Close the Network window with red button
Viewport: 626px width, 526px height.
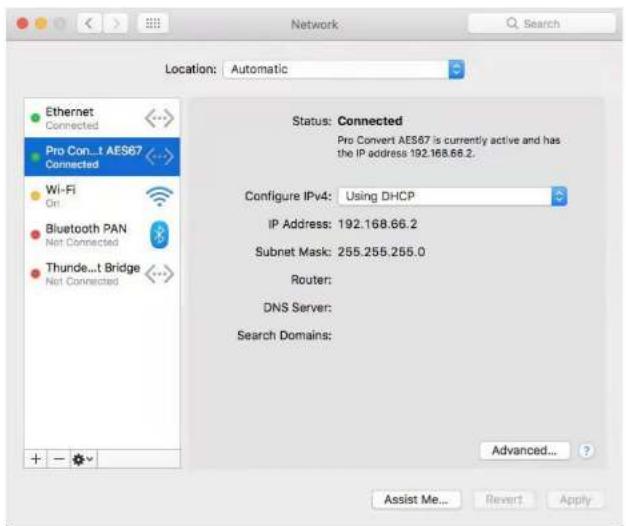[22, 24]
